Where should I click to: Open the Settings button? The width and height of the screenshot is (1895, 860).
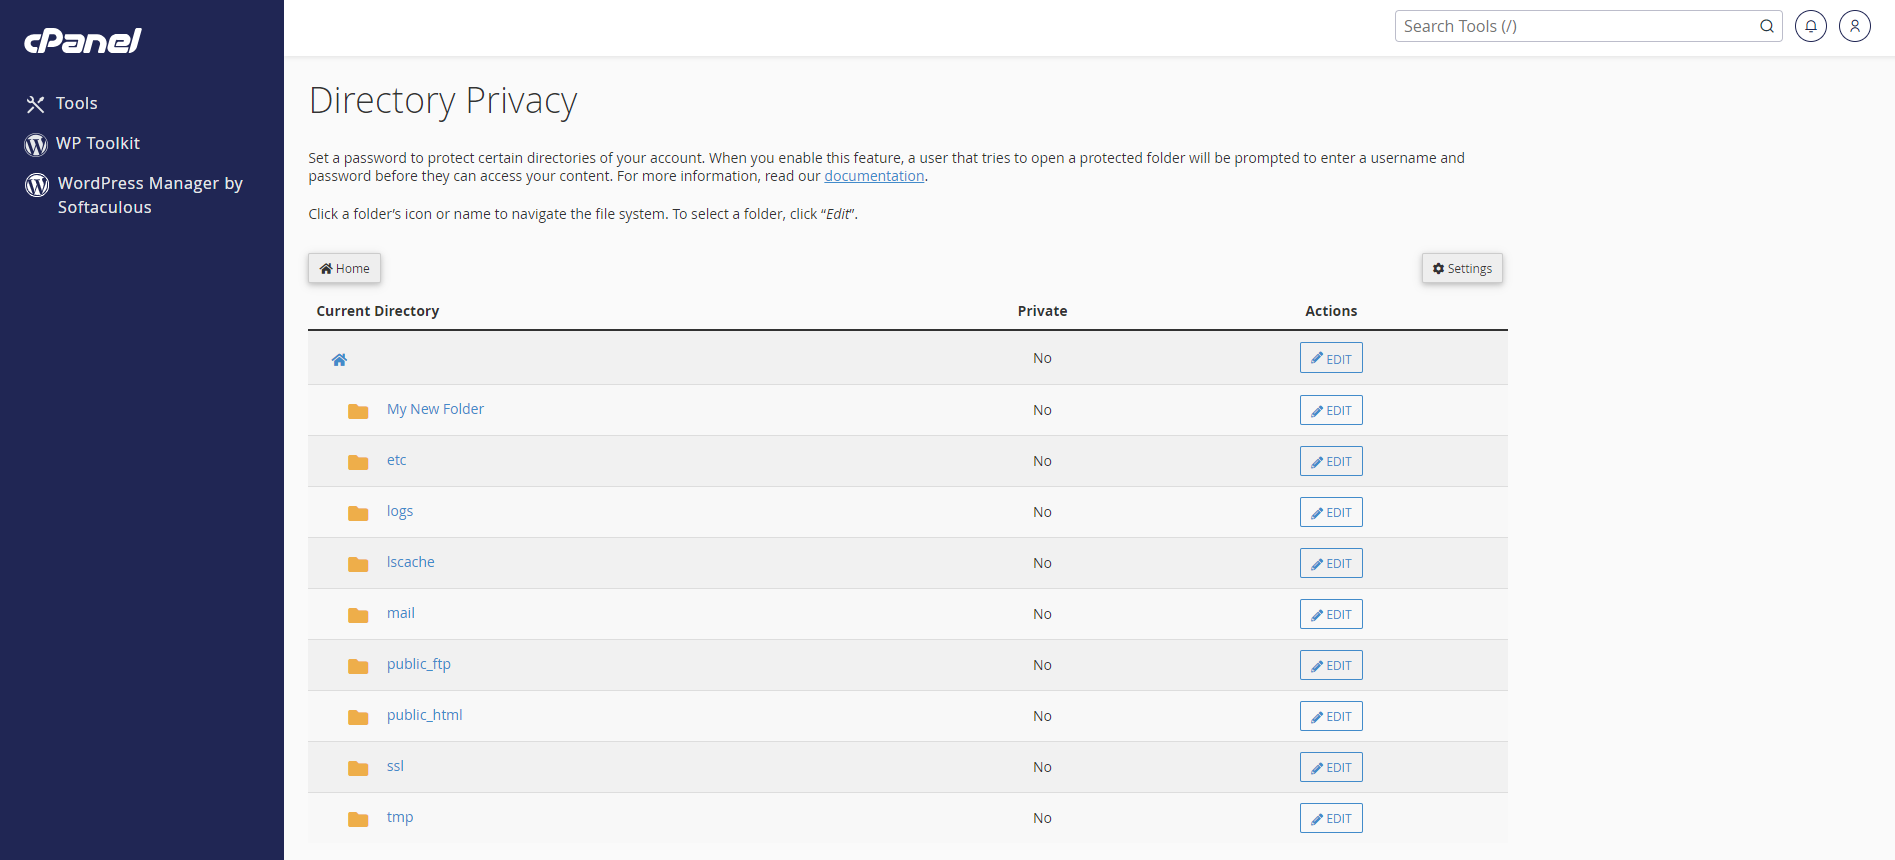[x=1462, y=268]
